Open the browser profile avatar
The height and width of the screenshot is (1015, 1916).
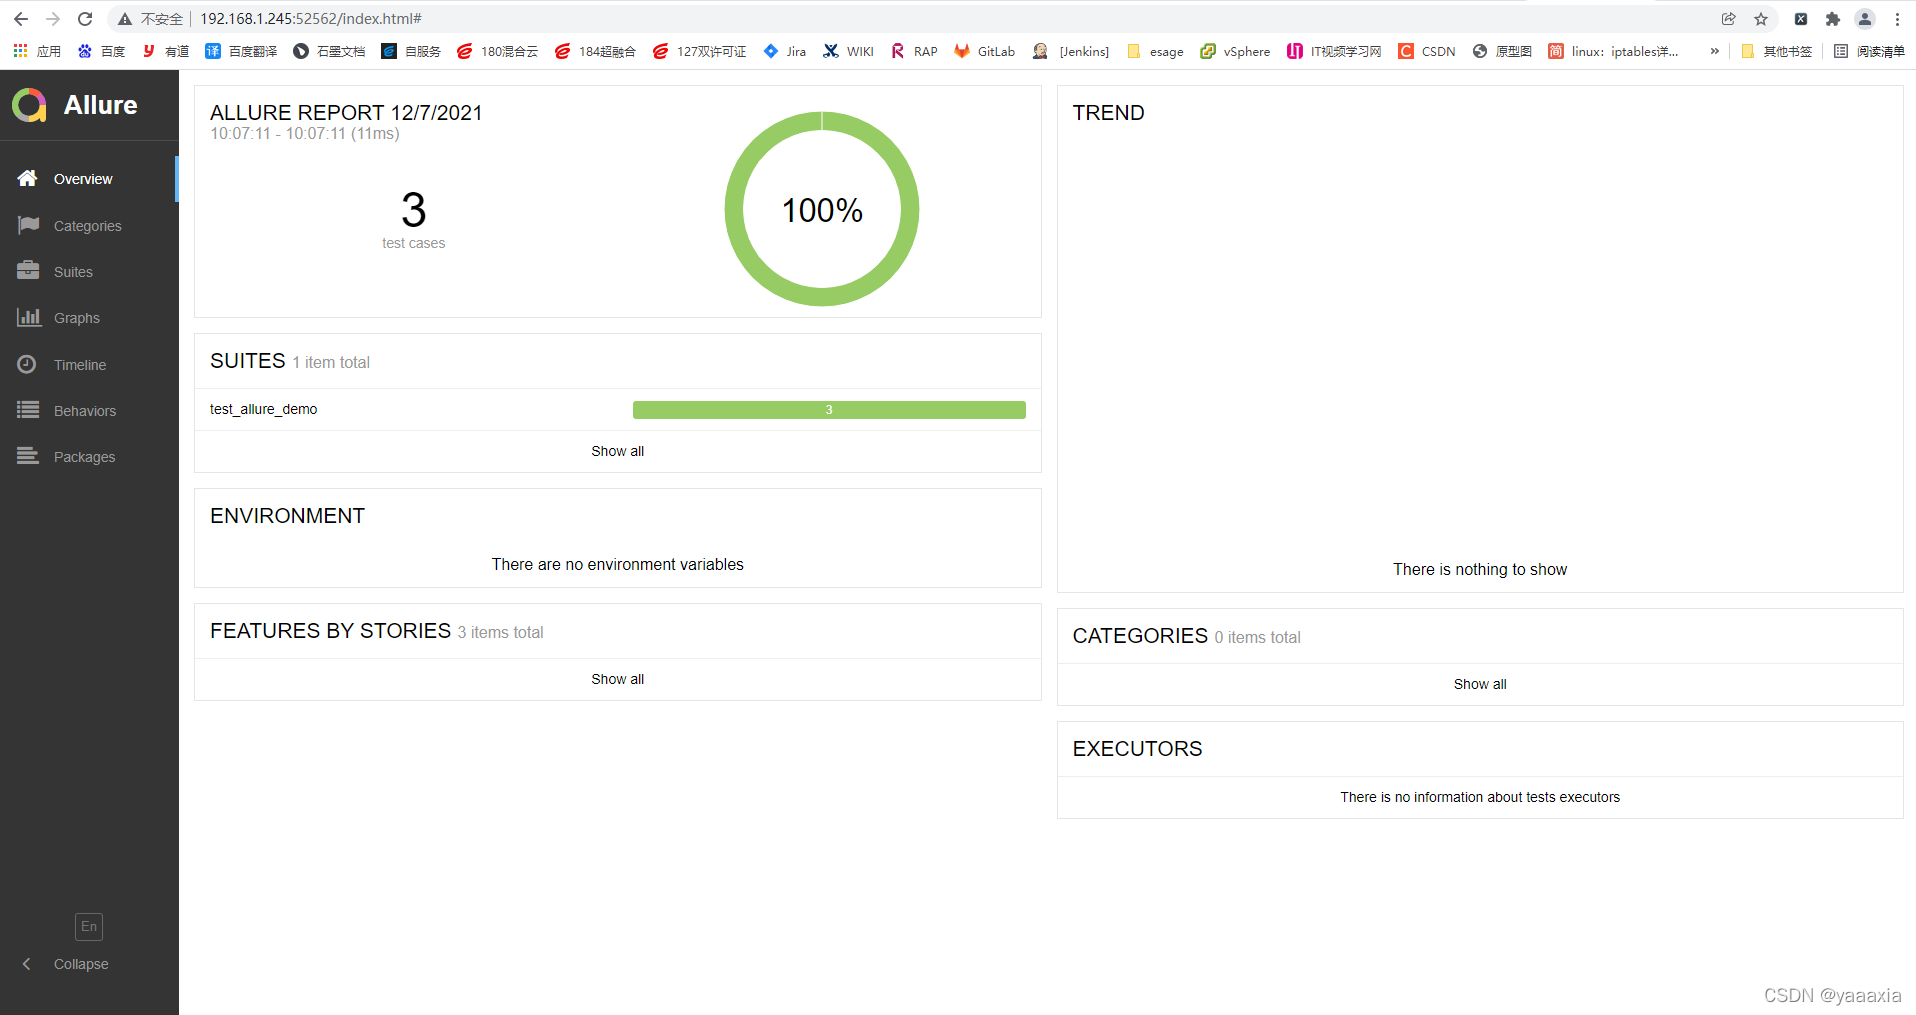tap(1865, 19)
